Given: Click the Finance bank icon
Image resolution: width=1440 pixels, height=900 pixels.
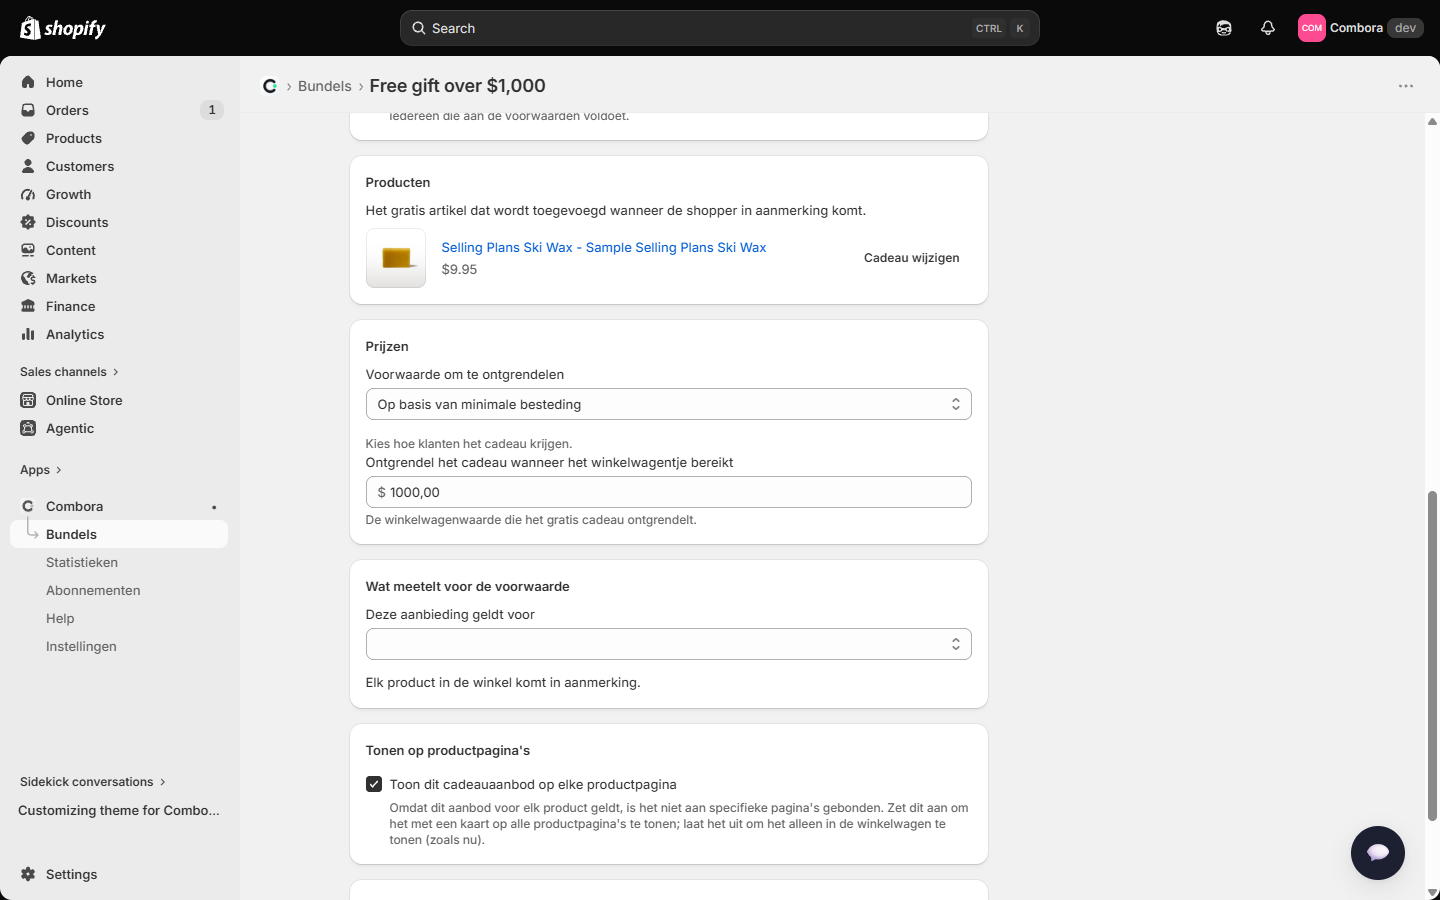Looking at the screenshot, I should [28, 306].
